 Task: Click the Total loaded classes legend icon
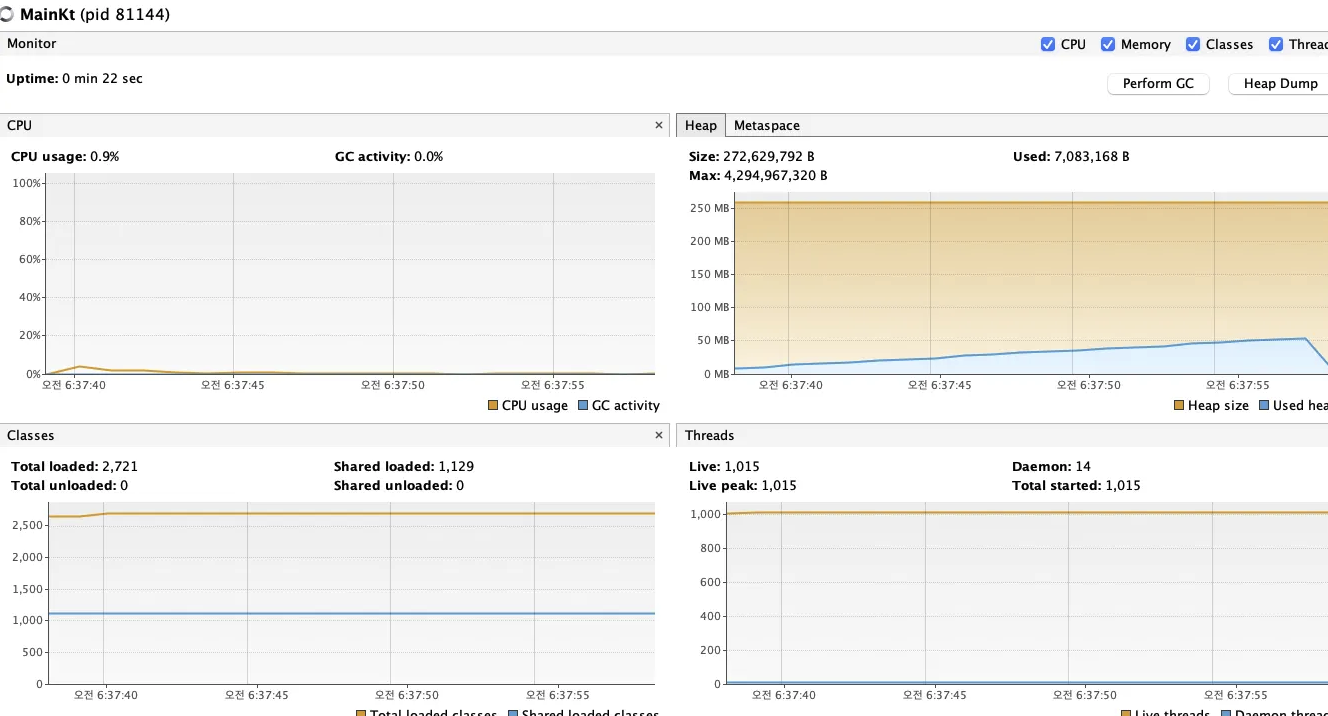[x=361, y=713]
